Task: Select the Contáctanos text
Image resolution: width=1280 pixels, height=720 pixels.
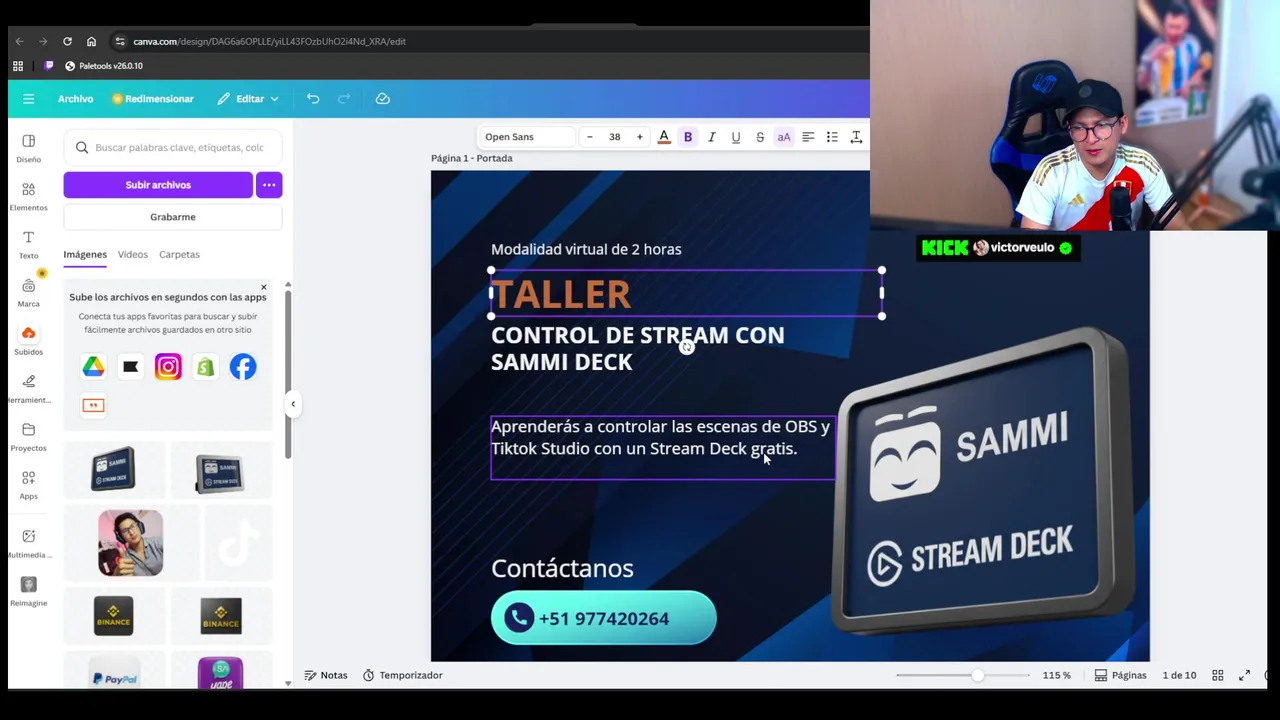Action: (x=562, y=568)
